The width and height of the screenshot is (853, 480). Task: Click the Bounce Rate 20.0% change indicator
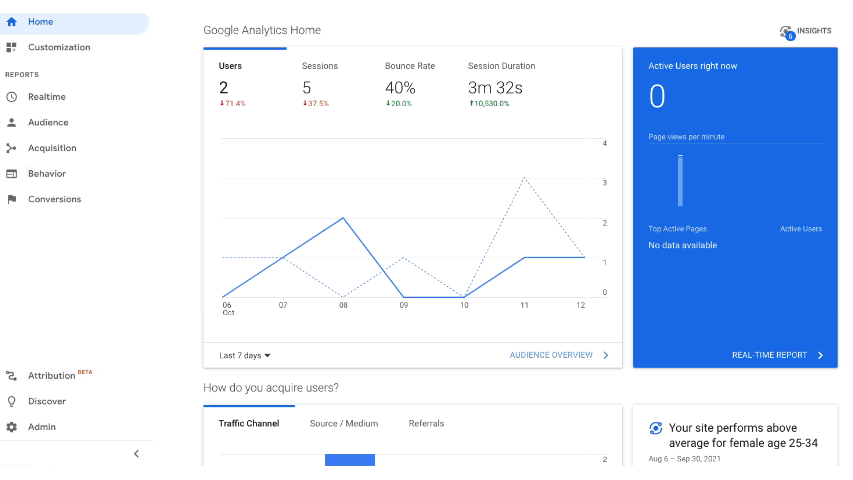[399, 103]
